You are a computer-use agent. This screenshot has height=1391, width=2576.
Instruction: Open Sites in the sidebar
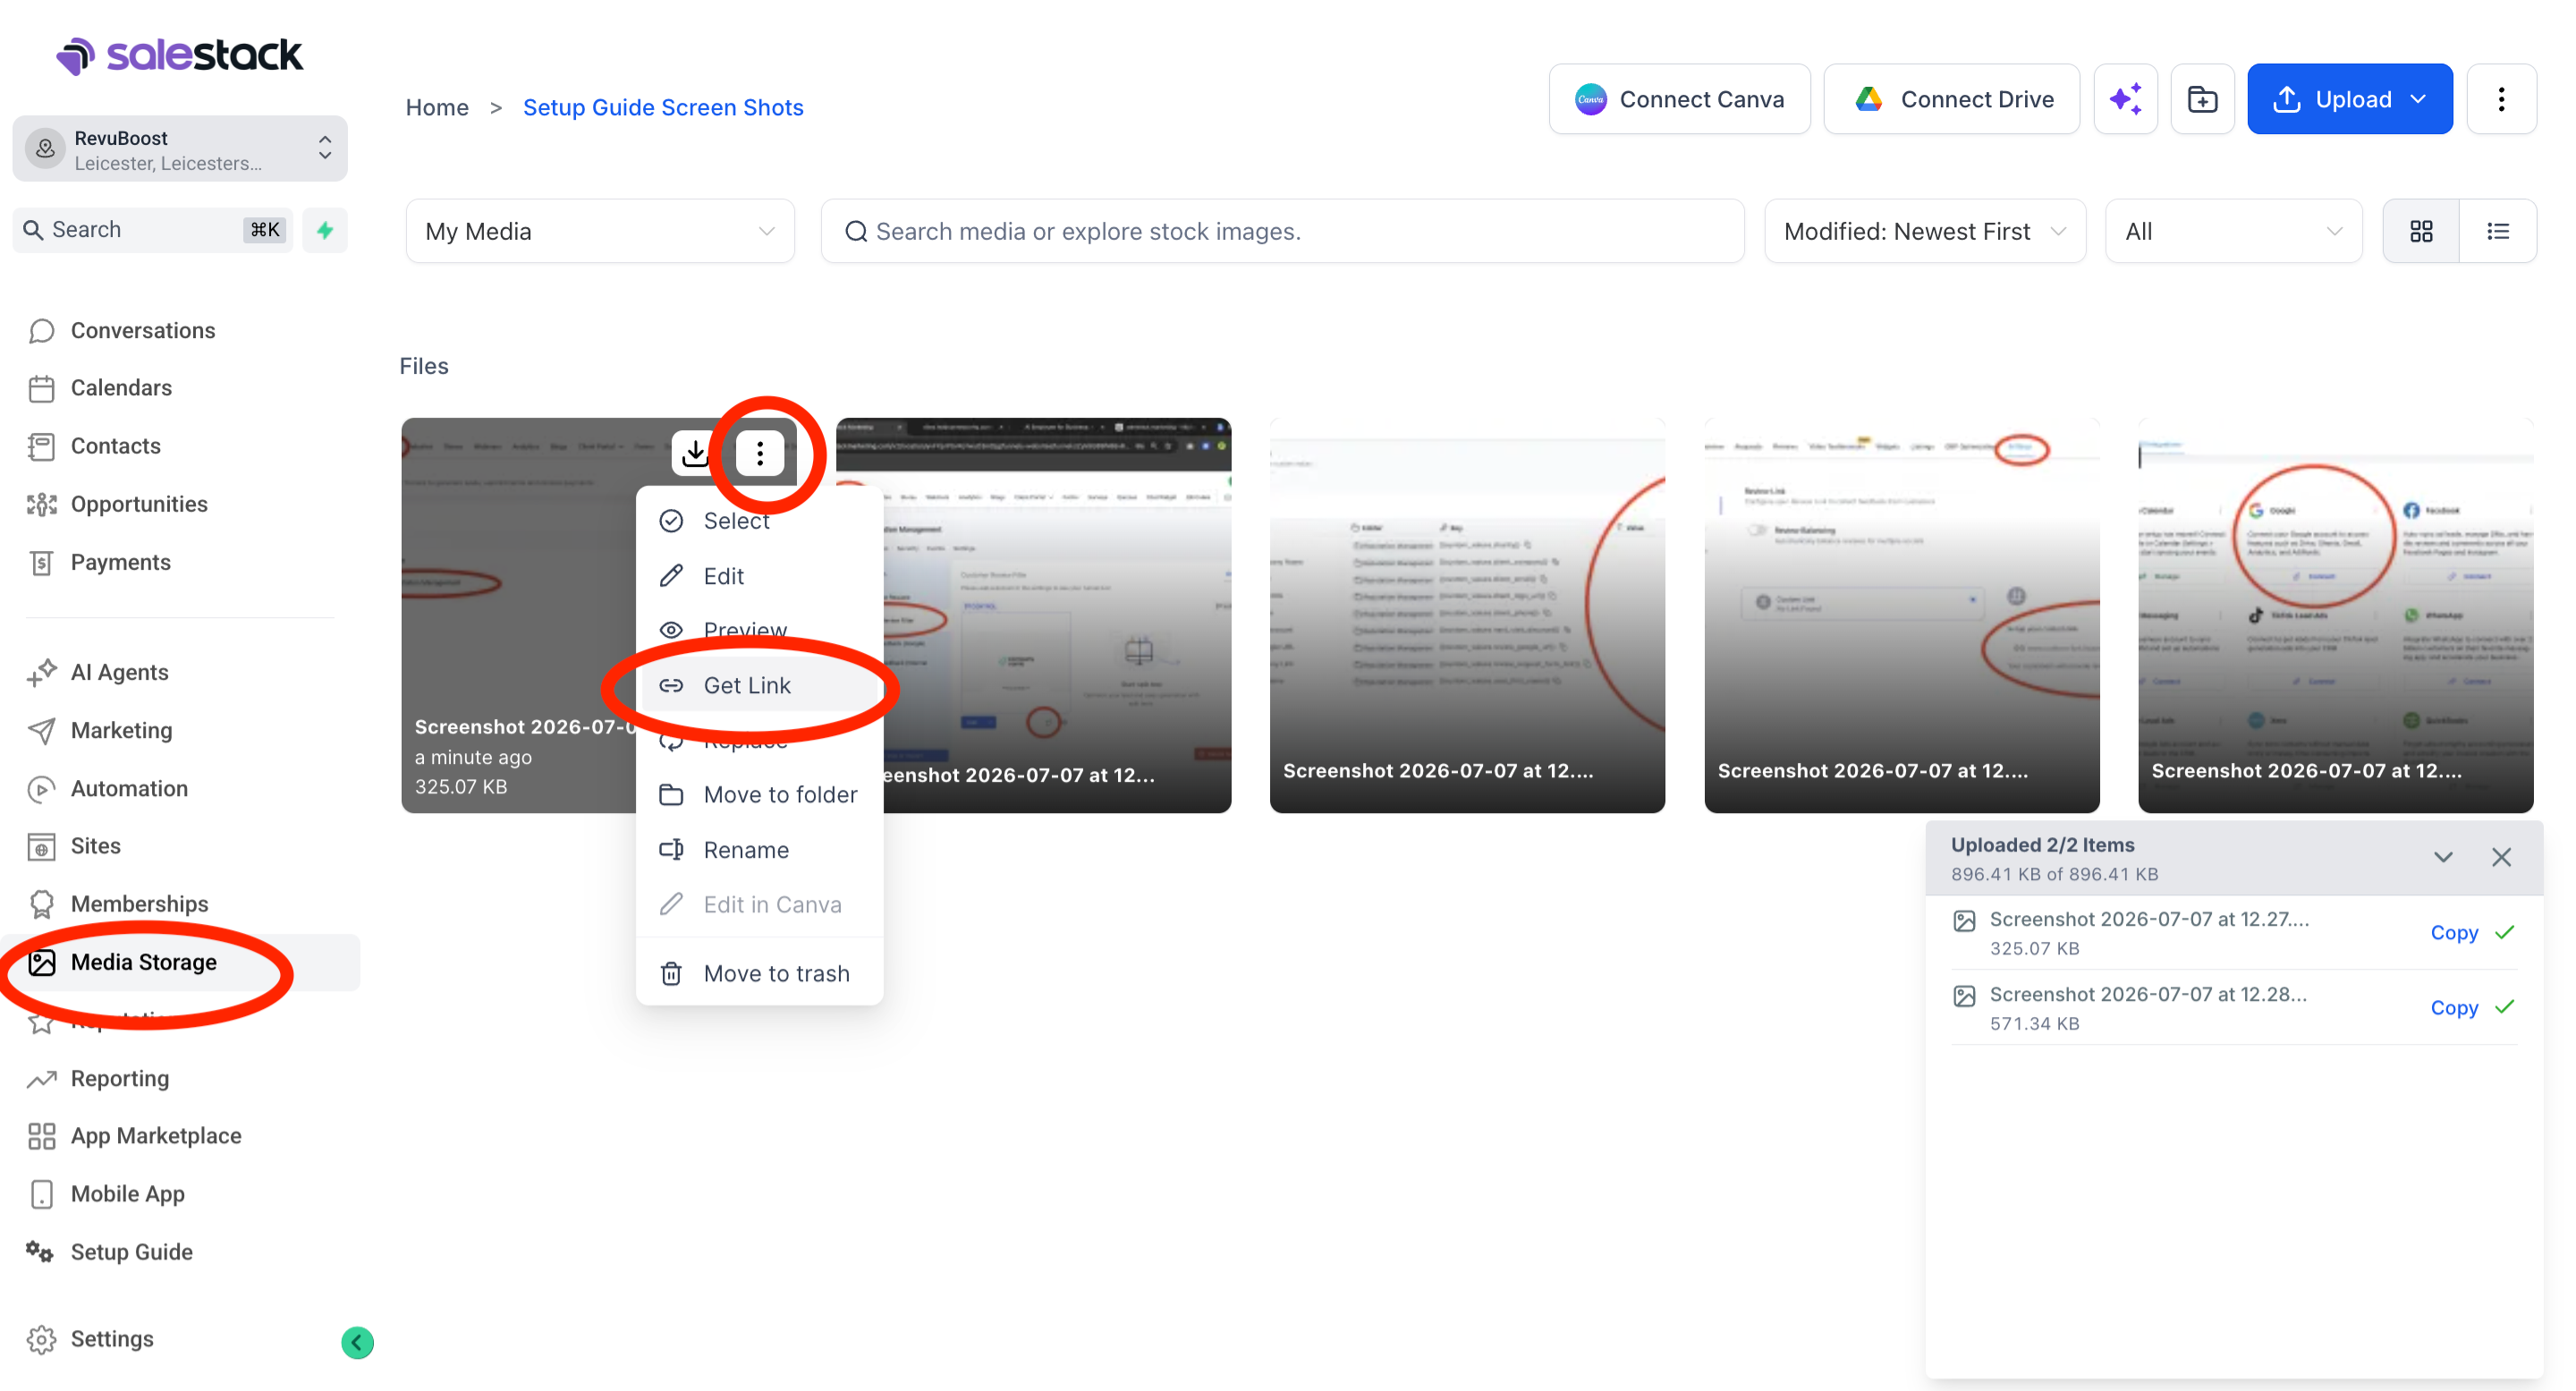point(95,845)
